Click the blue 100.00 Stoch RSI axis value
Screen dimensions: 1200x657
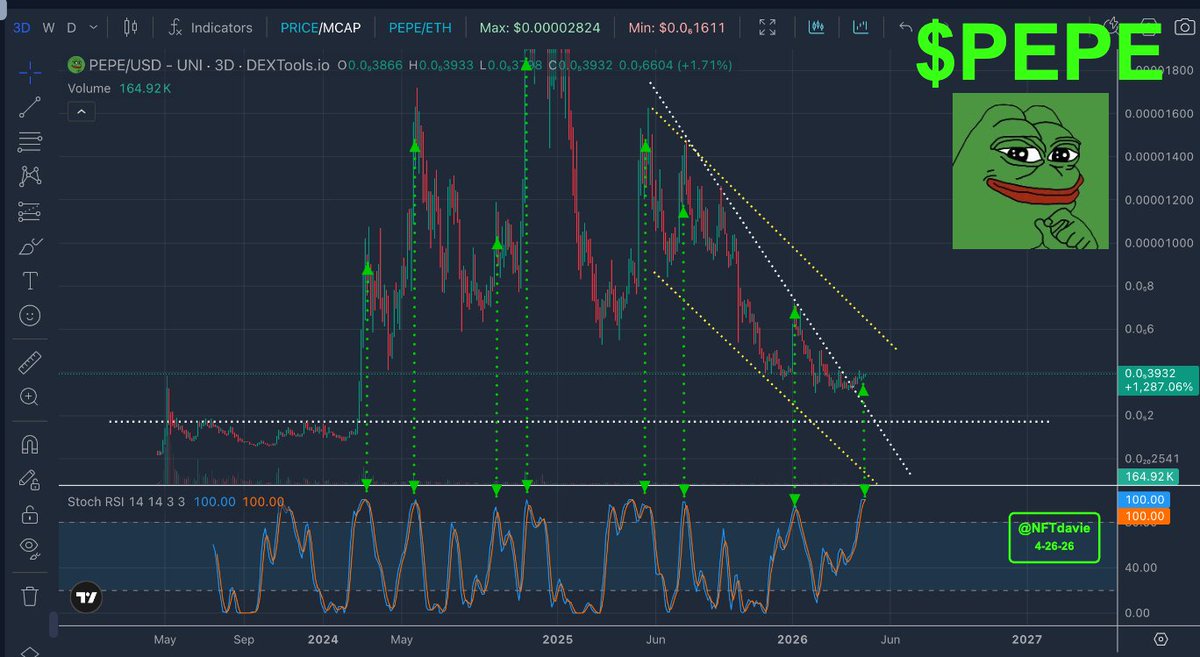(1142, 499)
